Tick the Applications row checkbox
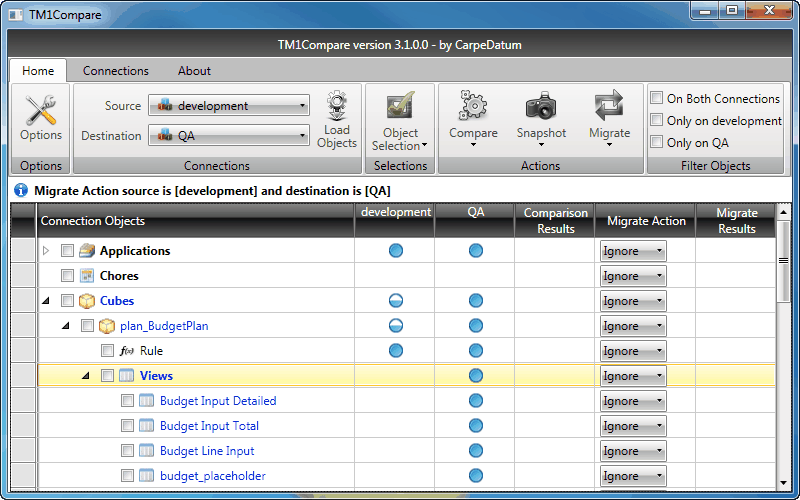 coord(67,251)
